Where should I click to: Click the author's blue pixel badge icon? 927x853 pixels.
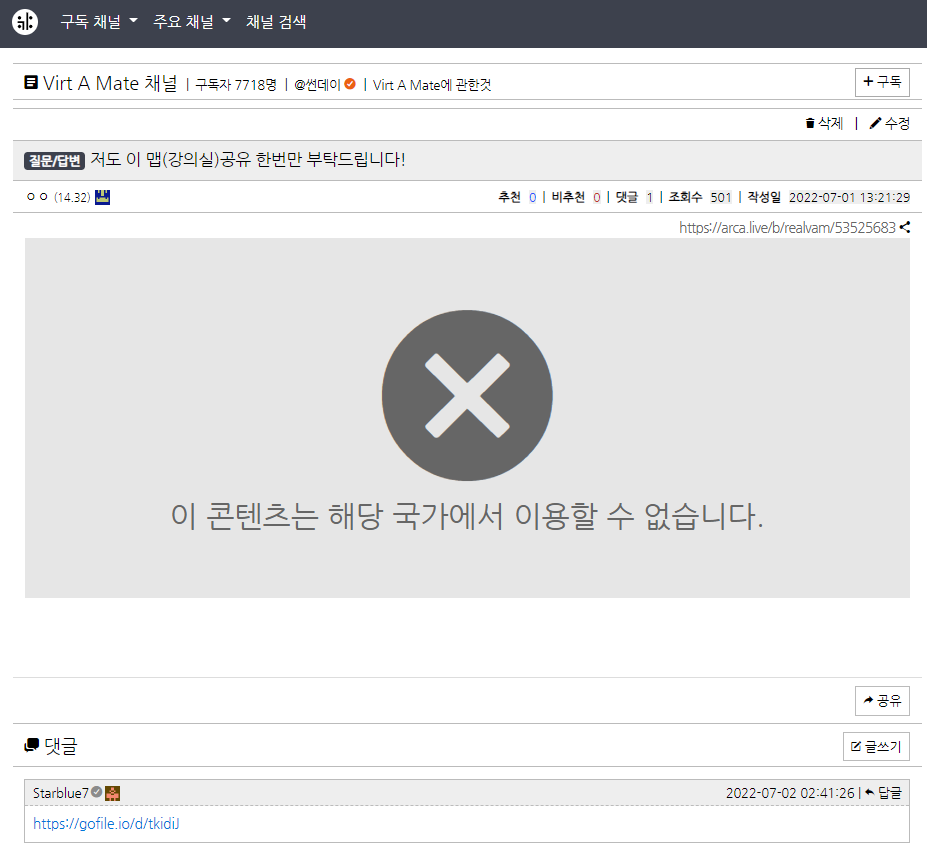(102, 197)
